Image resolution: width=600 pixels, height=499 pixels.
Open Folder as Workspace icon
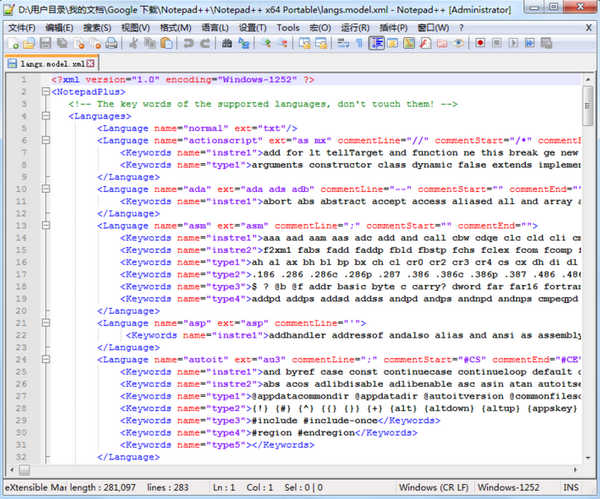point(442,43)
